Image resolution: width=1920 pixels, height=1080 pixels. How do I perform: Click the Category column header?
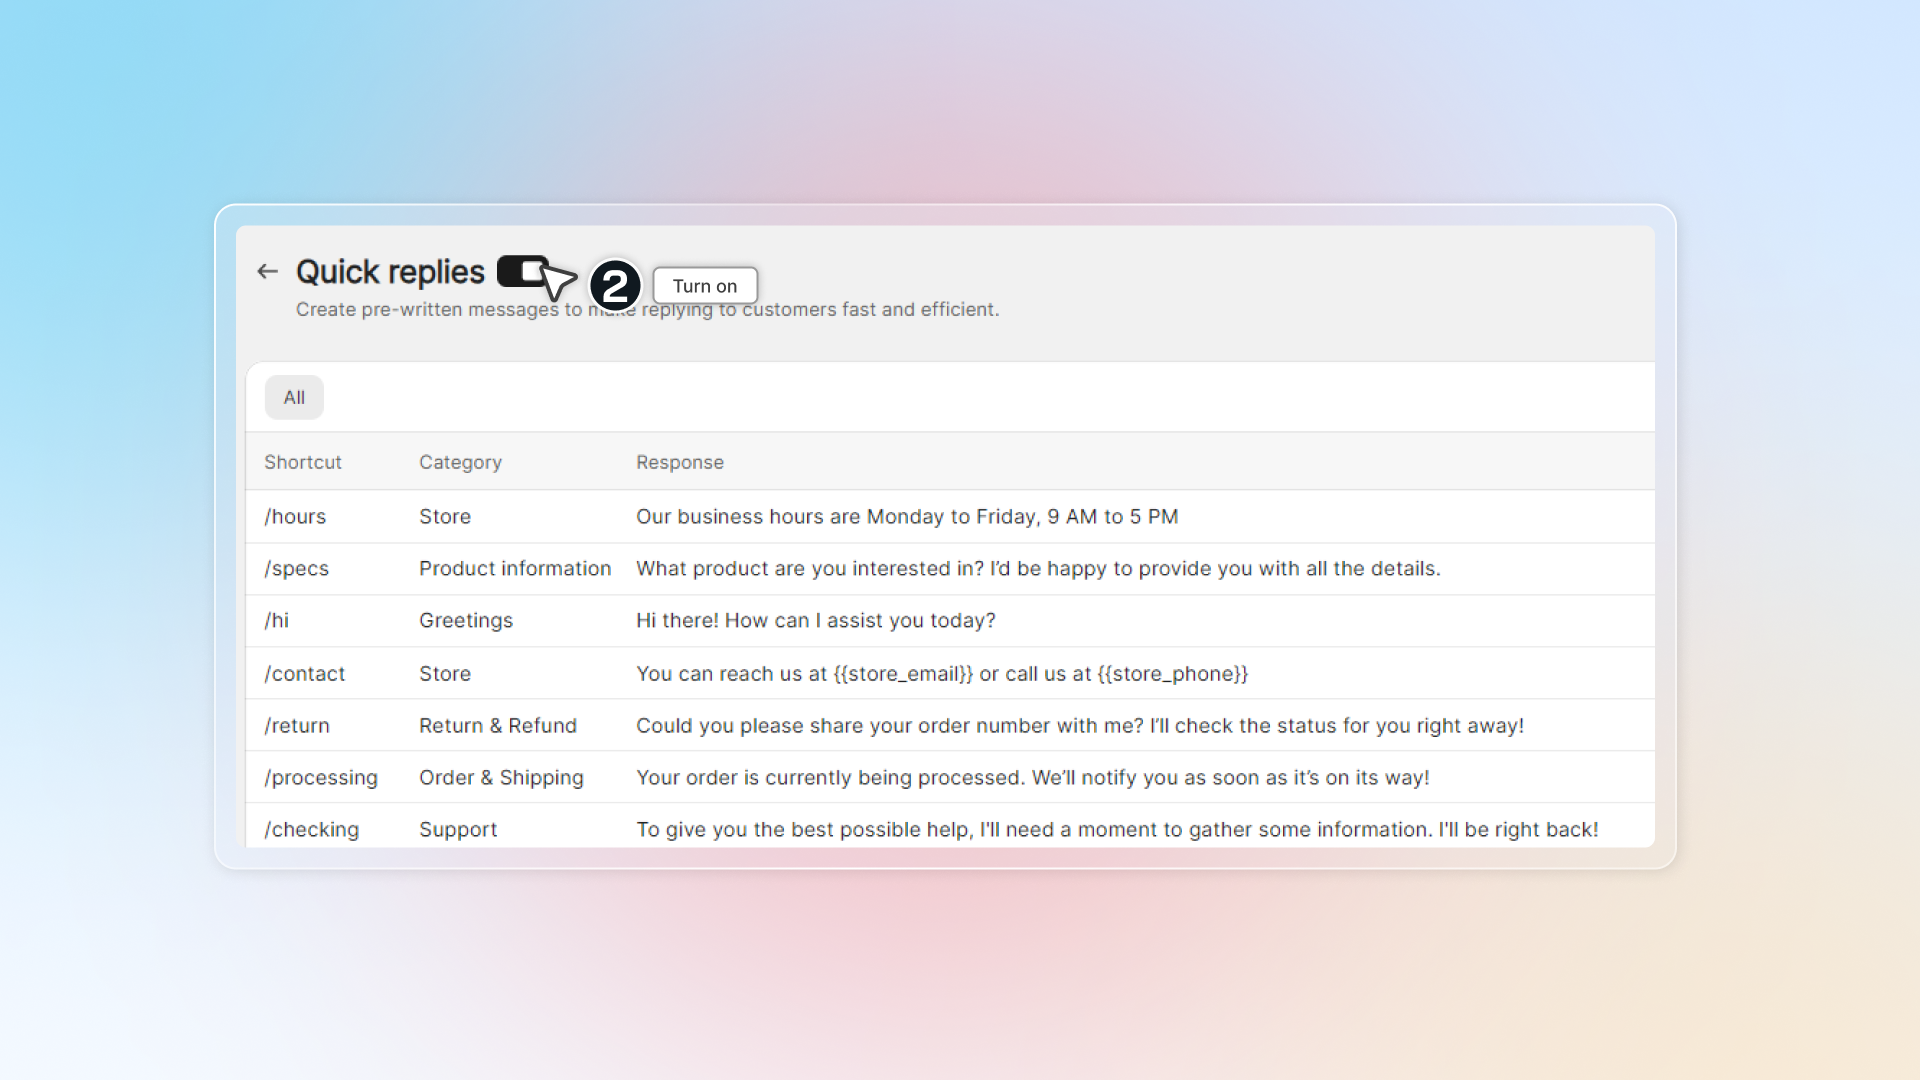(460, 462)
